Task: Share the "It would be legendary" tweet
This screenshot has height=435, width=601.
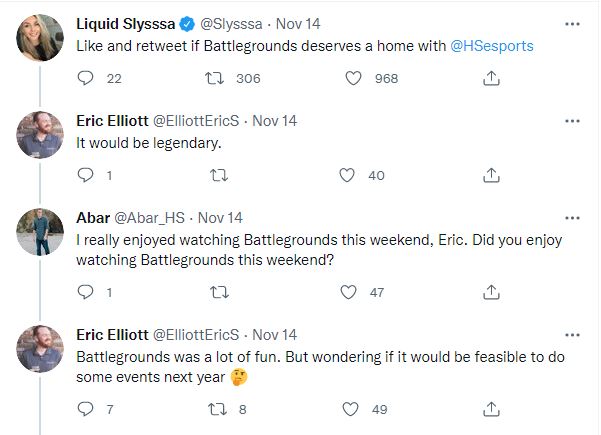Action: pyautogui.click(x=491, y=175)
